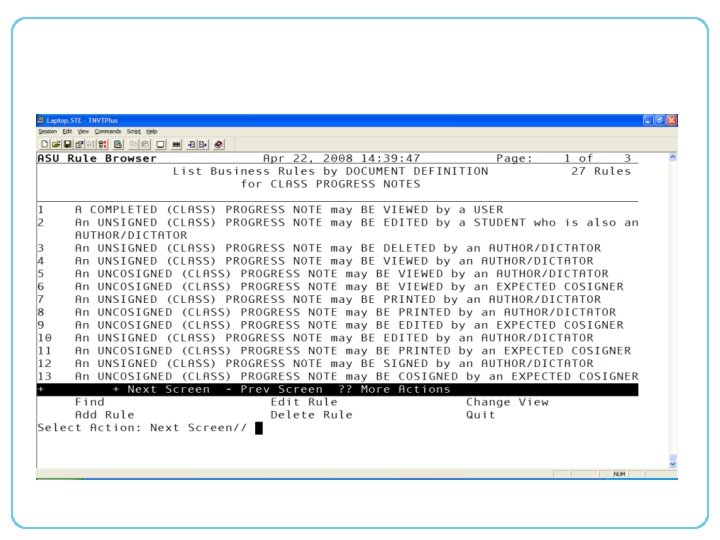This screenshot has width=720, height=540.
Task: Click '- Prev Screen' in the highlighted bar
Action: tap(274, 389)
